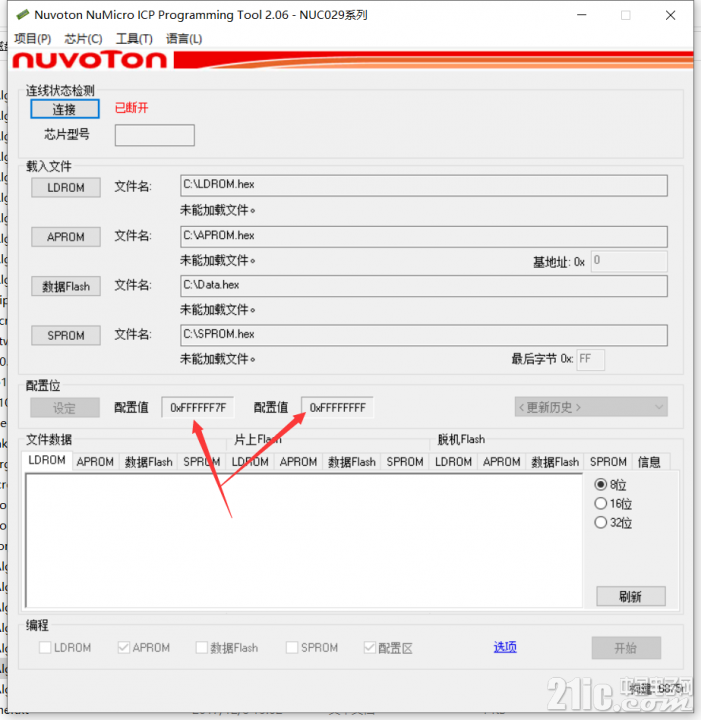The height and width of the screenshot is (720, 701).
Task: Open the 语言(L) menu
Action: point(184,39)
